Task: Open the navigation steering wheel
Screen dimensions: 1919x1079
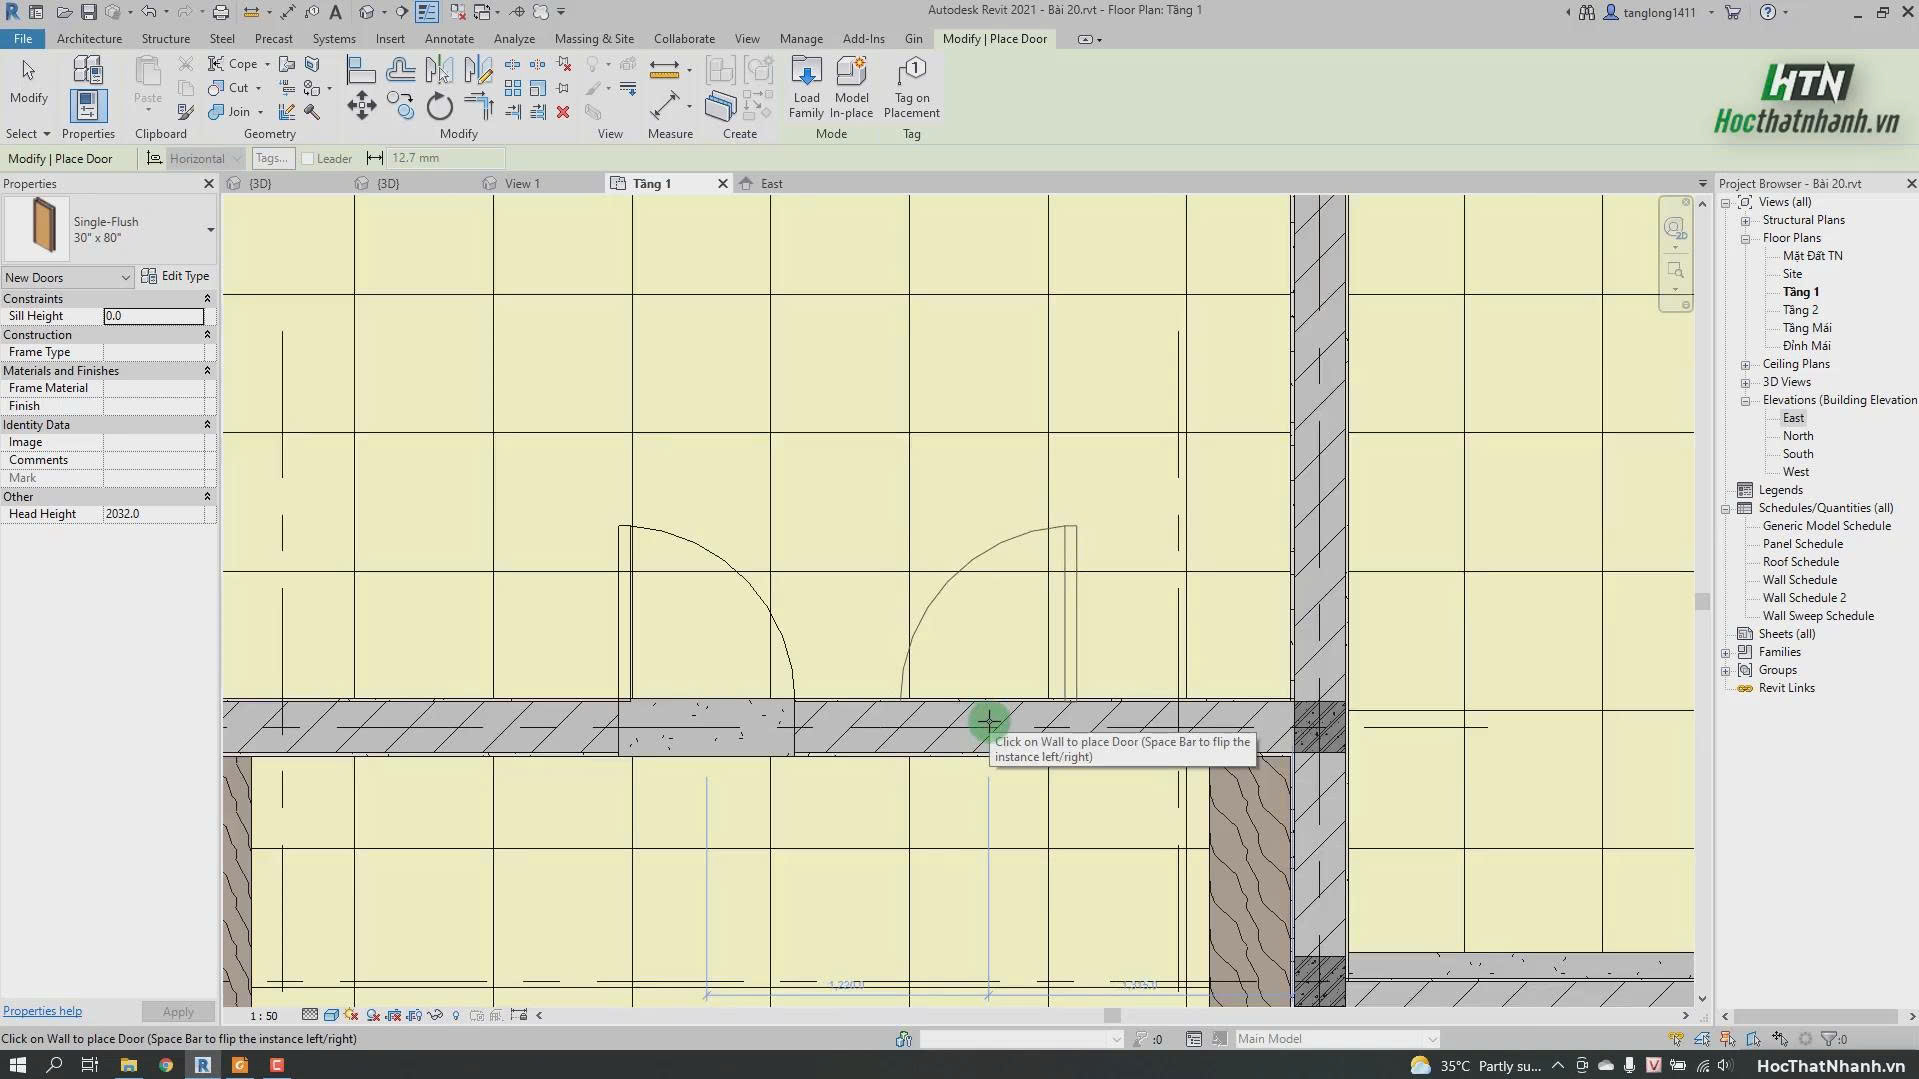Action: pyautogui.click(x=1674, y=228)
